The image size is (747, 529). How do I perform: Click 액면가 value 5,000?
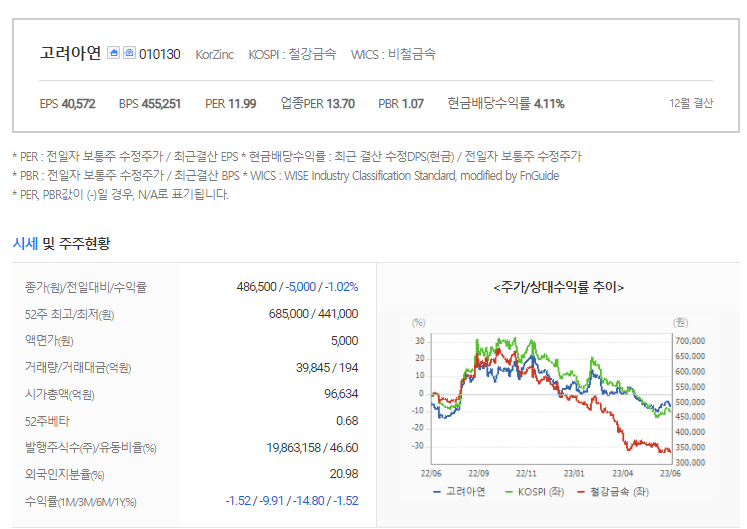[344, 341]
